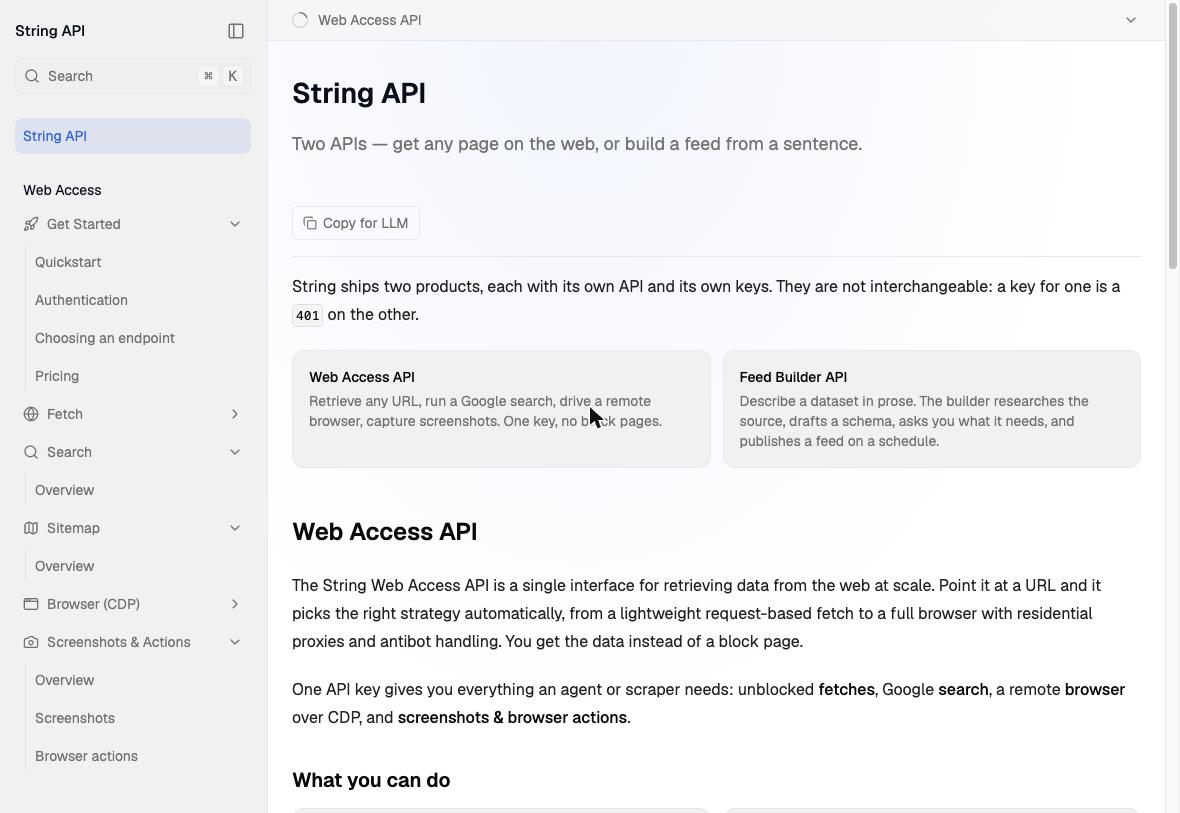Click the Web Access API section heading
Image resolution: width=1180 pixels, height=813 pixels.
tap(385, 531)
